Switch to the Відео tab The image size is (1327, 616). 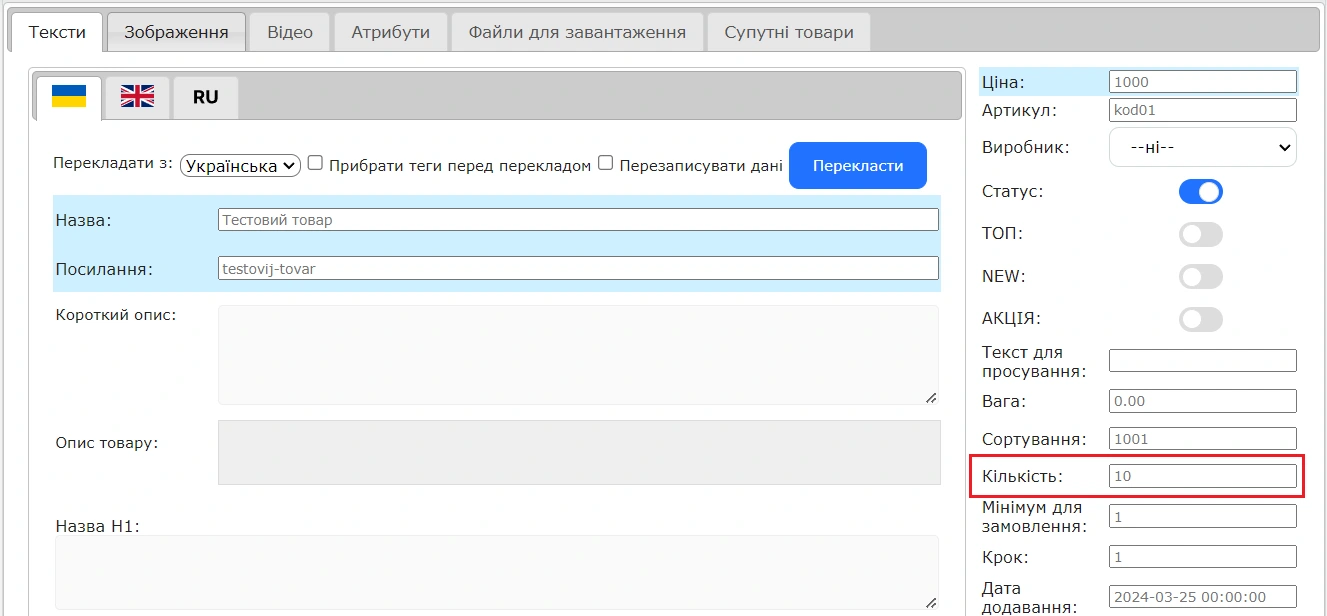click(x=290, y=32)
